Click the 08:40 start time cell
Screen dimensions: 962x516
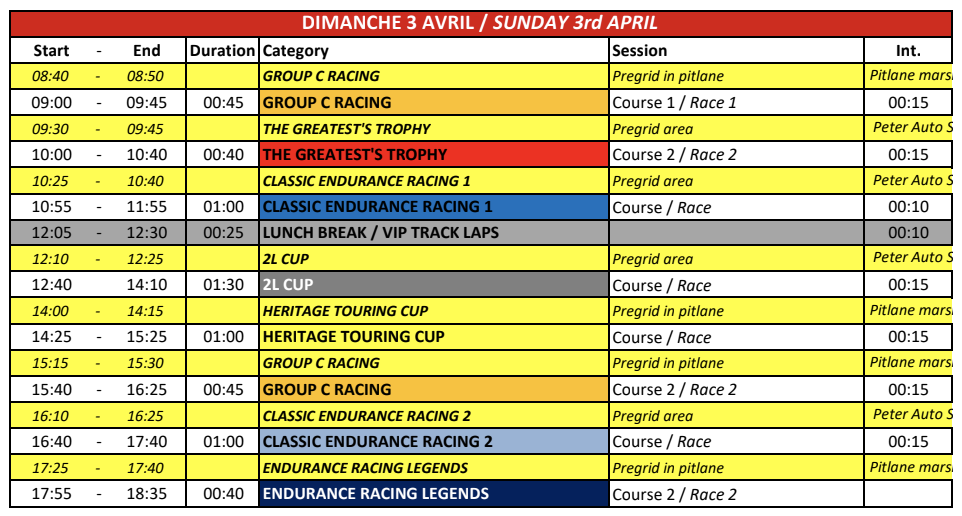coord(51,76)
